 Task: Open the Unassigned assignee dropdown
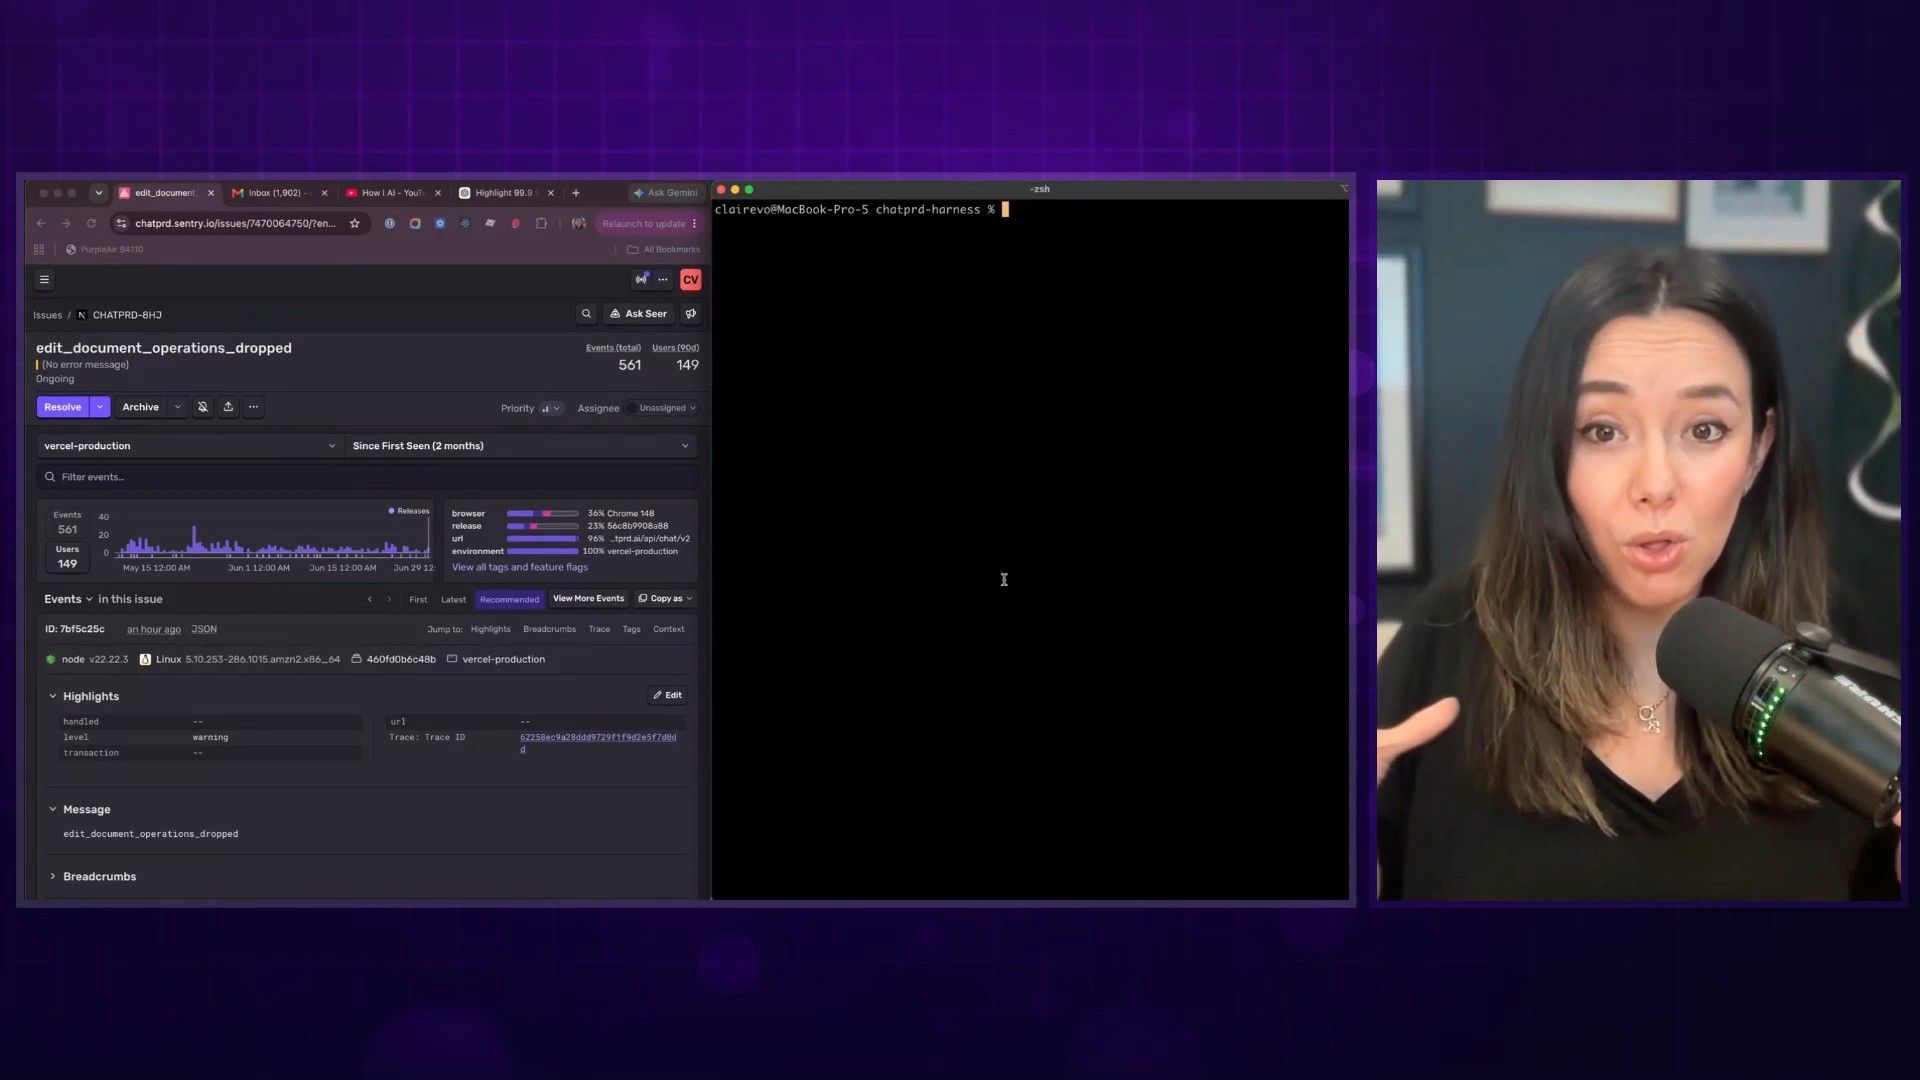coord(661,408)
